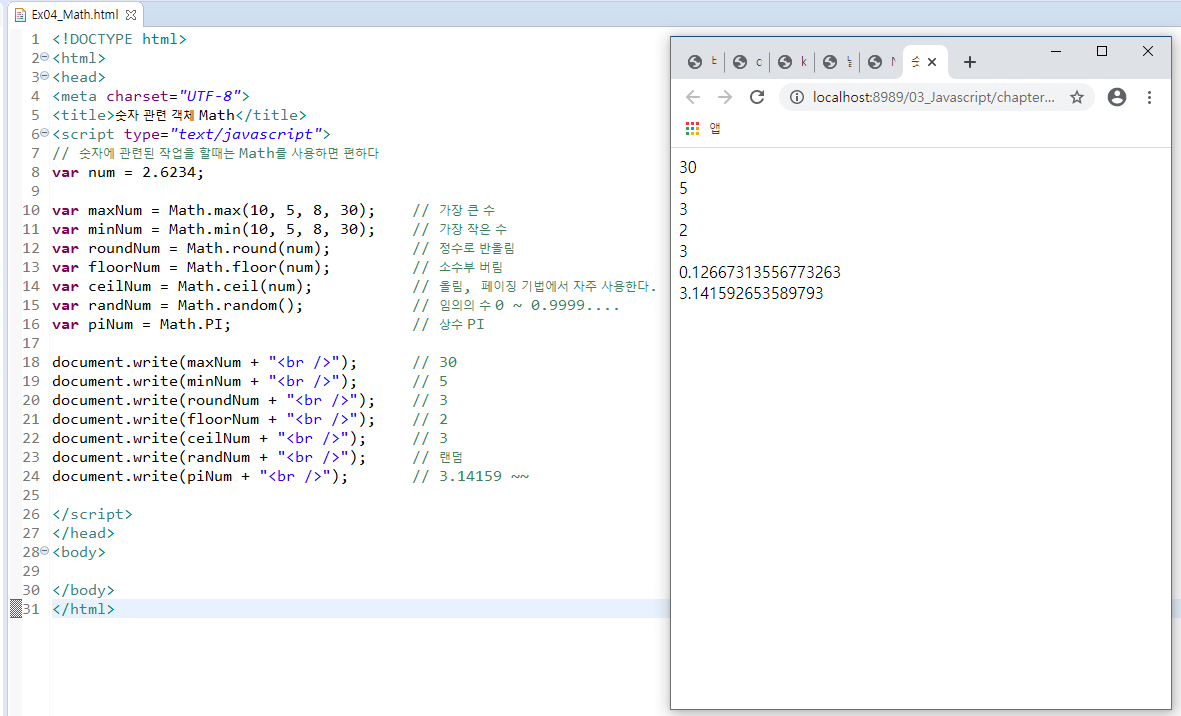Collapse the script block fold on line 6
This screenshot has width=1181, height=716.
pyautogui.click(x=44, y=133)
